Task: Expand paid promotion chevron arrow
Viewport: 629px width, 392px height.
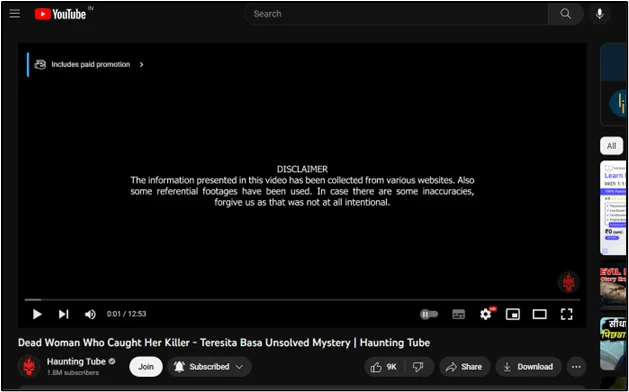Action: (x=141, y=65)
